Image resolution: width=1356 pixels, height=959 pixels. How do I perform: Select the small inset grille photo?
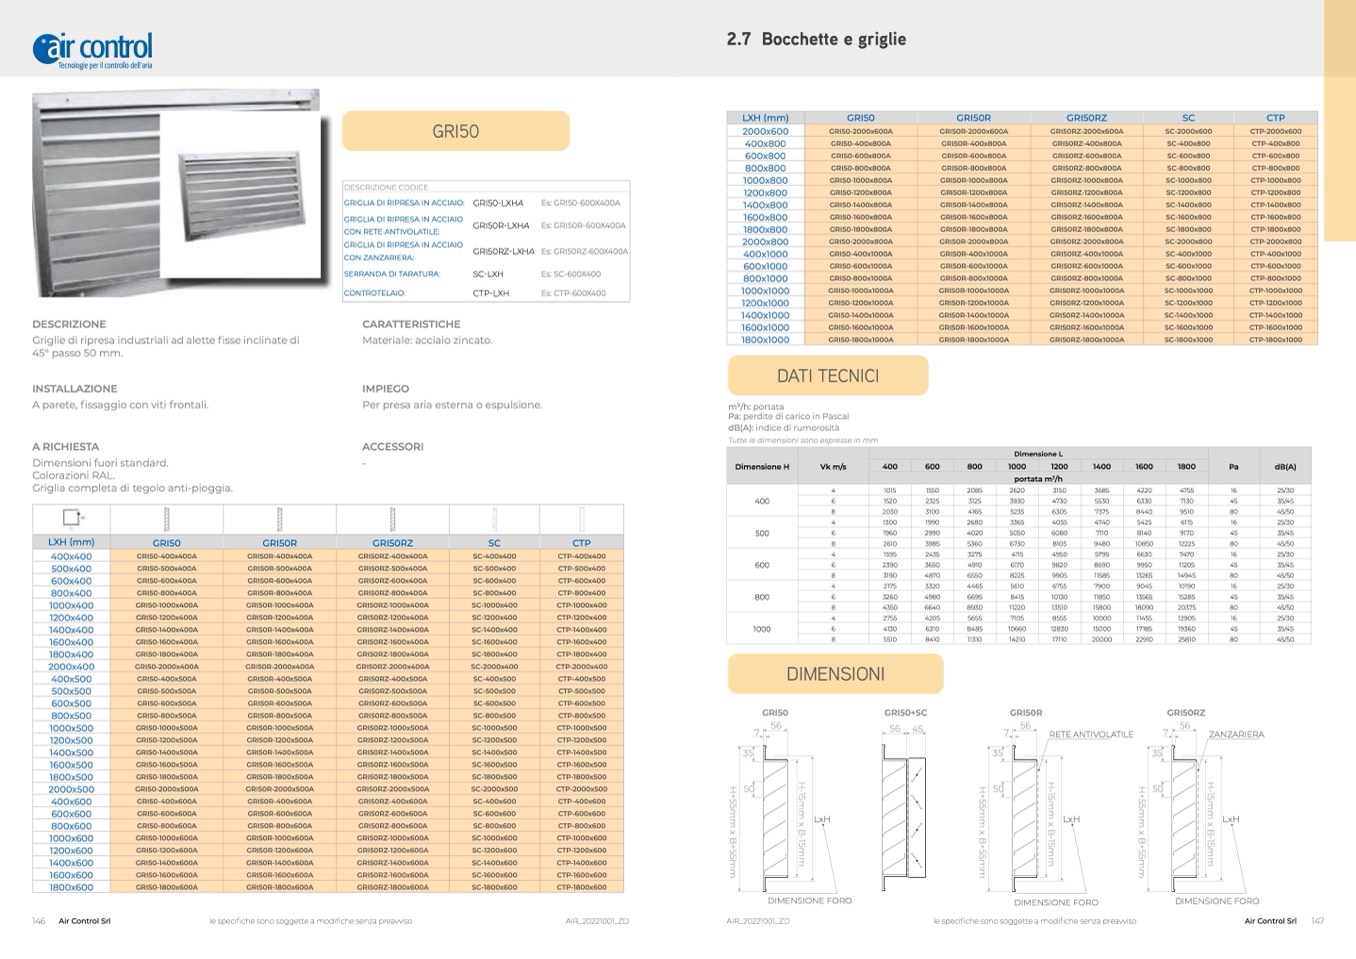tap(240, 195)
